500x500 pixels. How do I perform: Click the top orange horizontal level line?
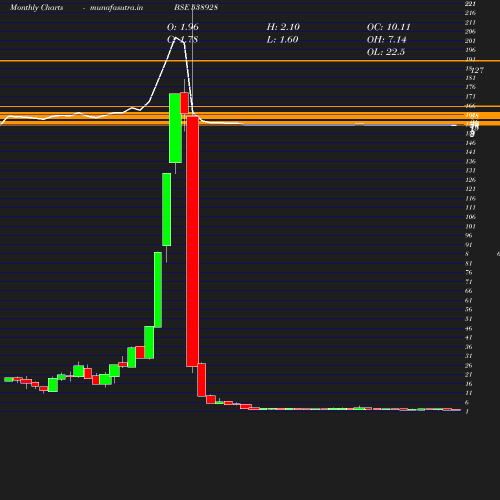click(x=250, y=61)
